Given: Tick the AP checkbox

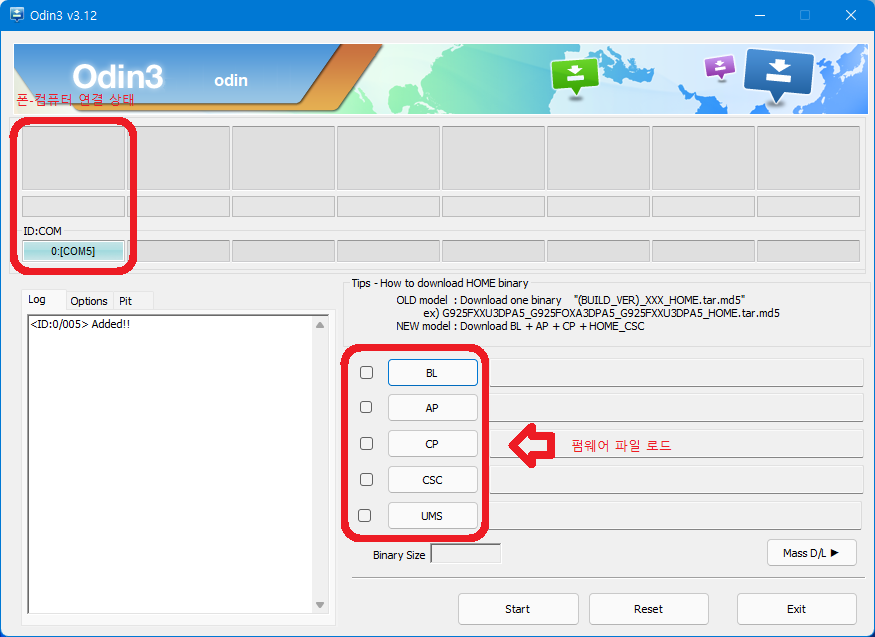Looking at the screenshot, I should (366, 407).
